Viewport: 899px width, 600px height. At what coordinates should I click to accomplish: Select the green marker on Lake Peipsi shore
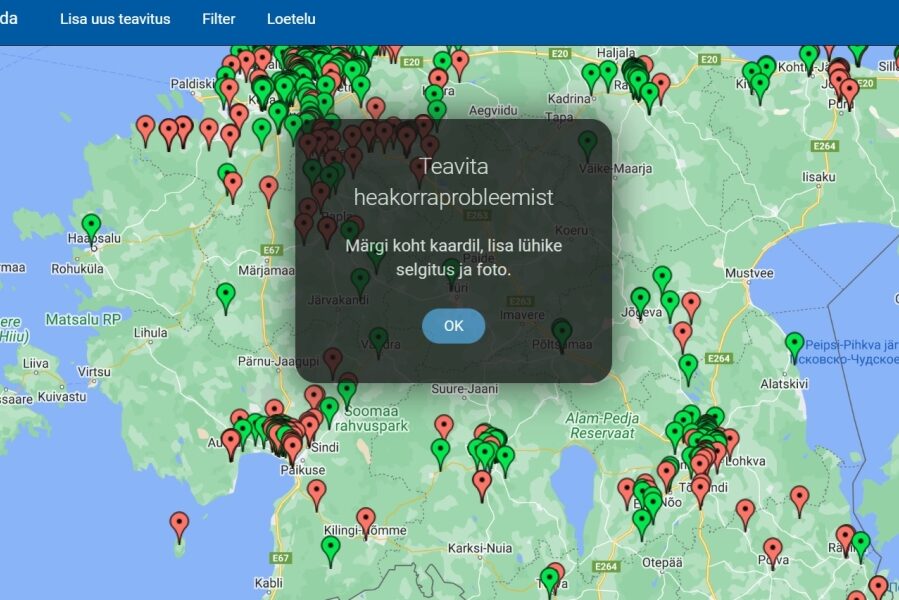(794, 344)
